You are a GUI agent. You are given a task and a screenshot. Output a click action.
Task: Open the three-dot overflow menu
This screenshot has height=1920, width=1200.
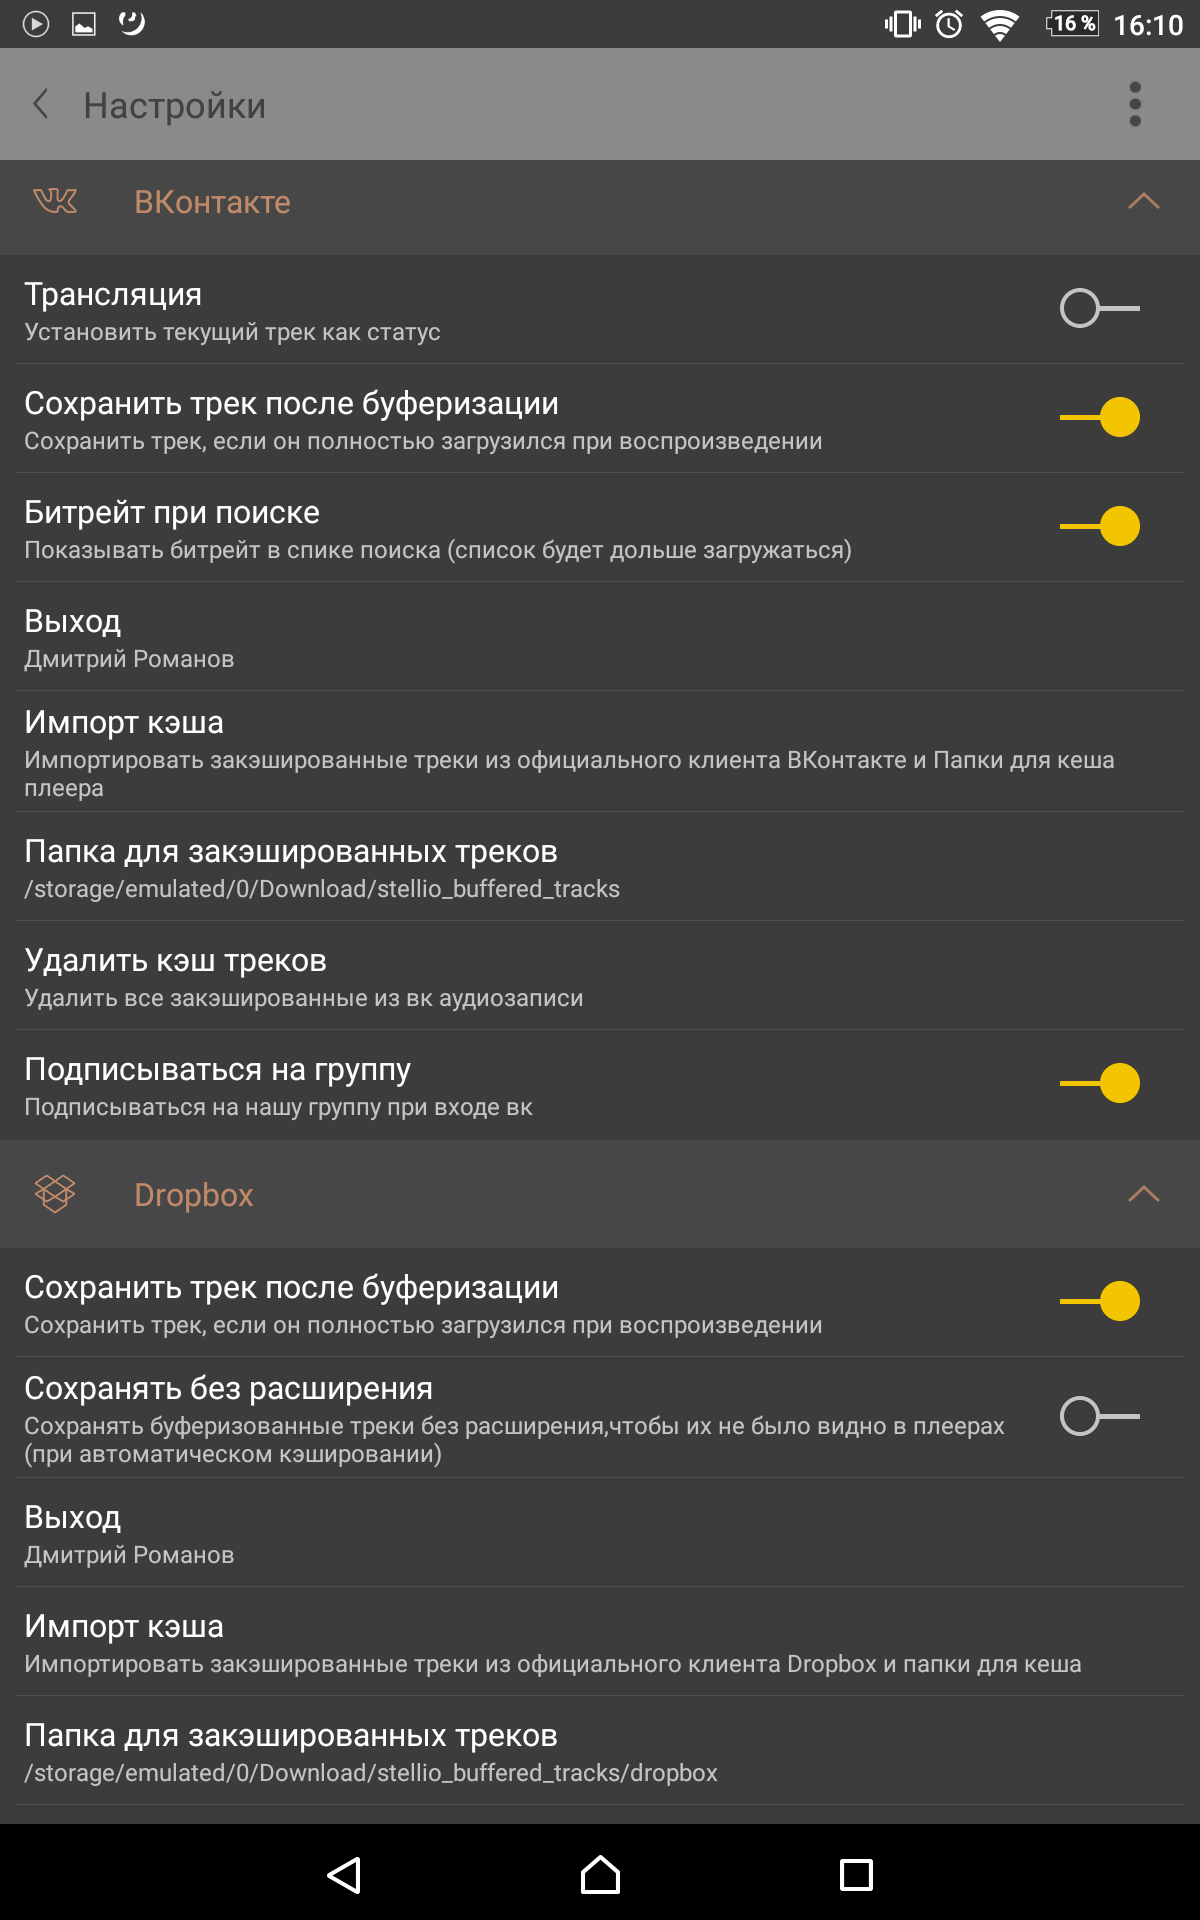(x=1135, y=104)
